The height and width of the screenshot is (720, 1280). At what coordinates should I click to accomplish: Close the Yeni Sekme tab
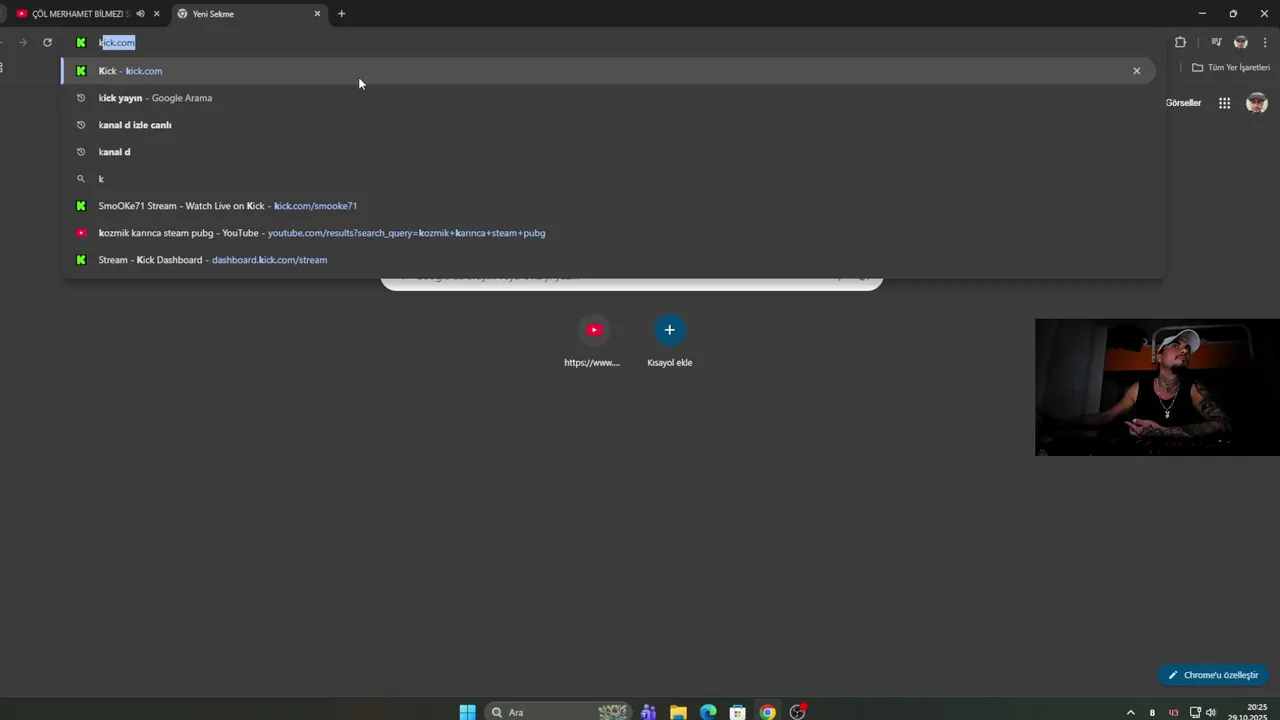318,14
